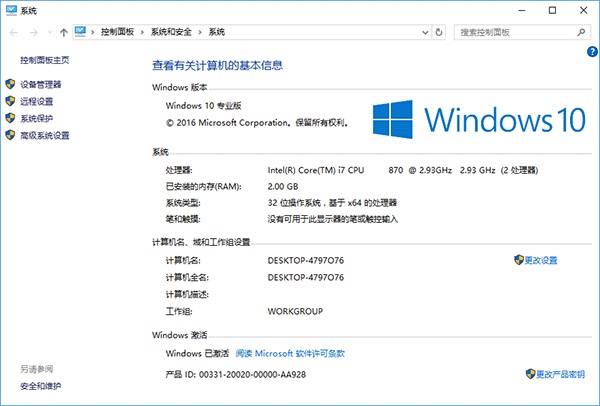
Task: Click the Windows 10 logo
Action: click(x=479, y=119)
